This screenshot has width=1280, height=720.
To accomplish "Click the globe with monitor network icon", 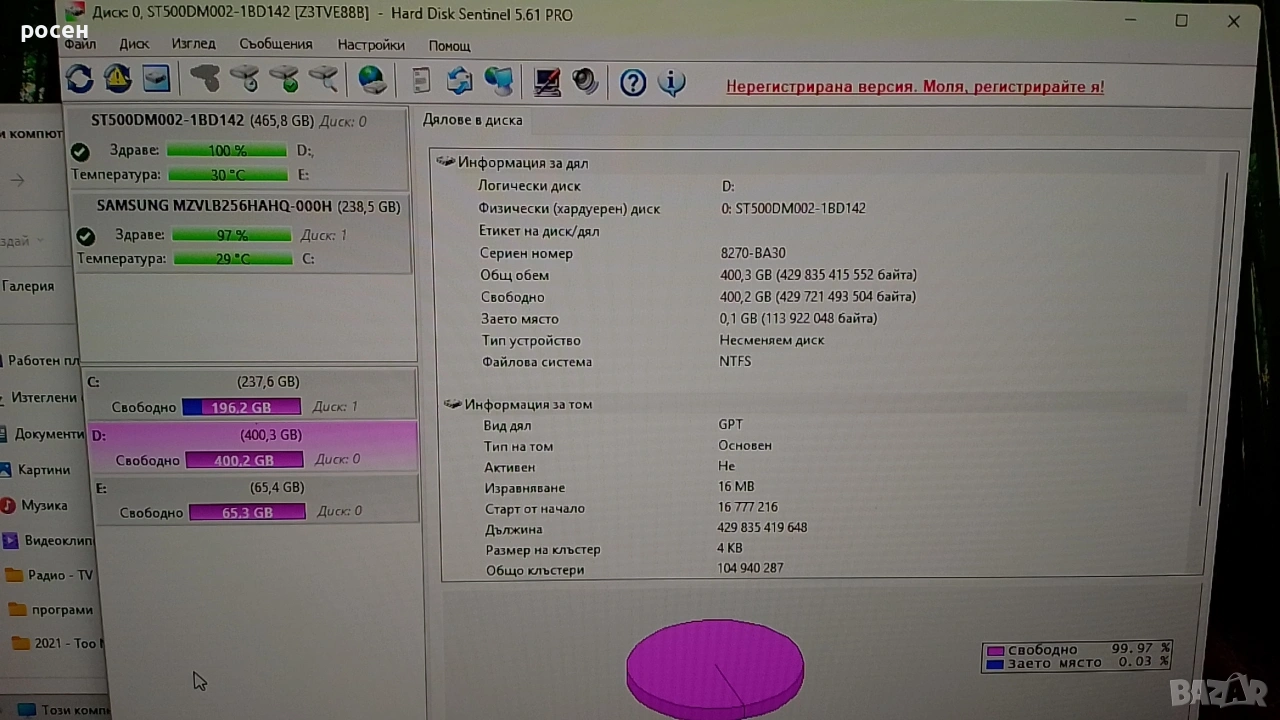I will pyautogui.click(x=498, y=81).
